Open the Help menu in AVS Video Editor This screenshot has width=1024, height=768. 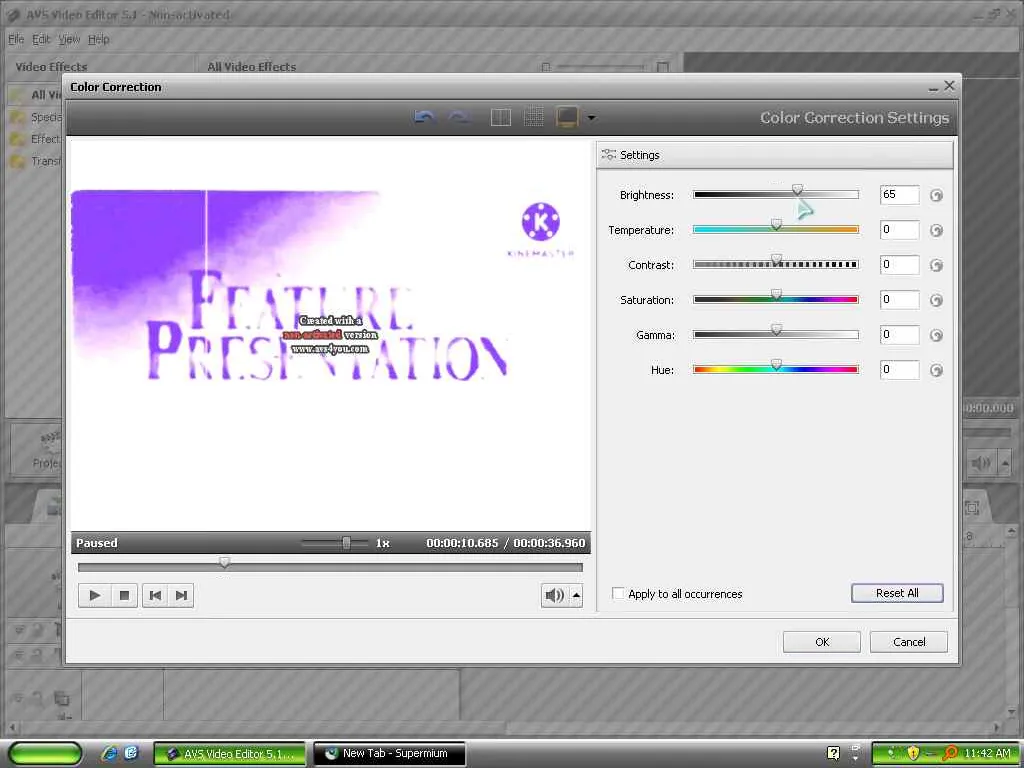pyautogui.click(x=99, y=39)
